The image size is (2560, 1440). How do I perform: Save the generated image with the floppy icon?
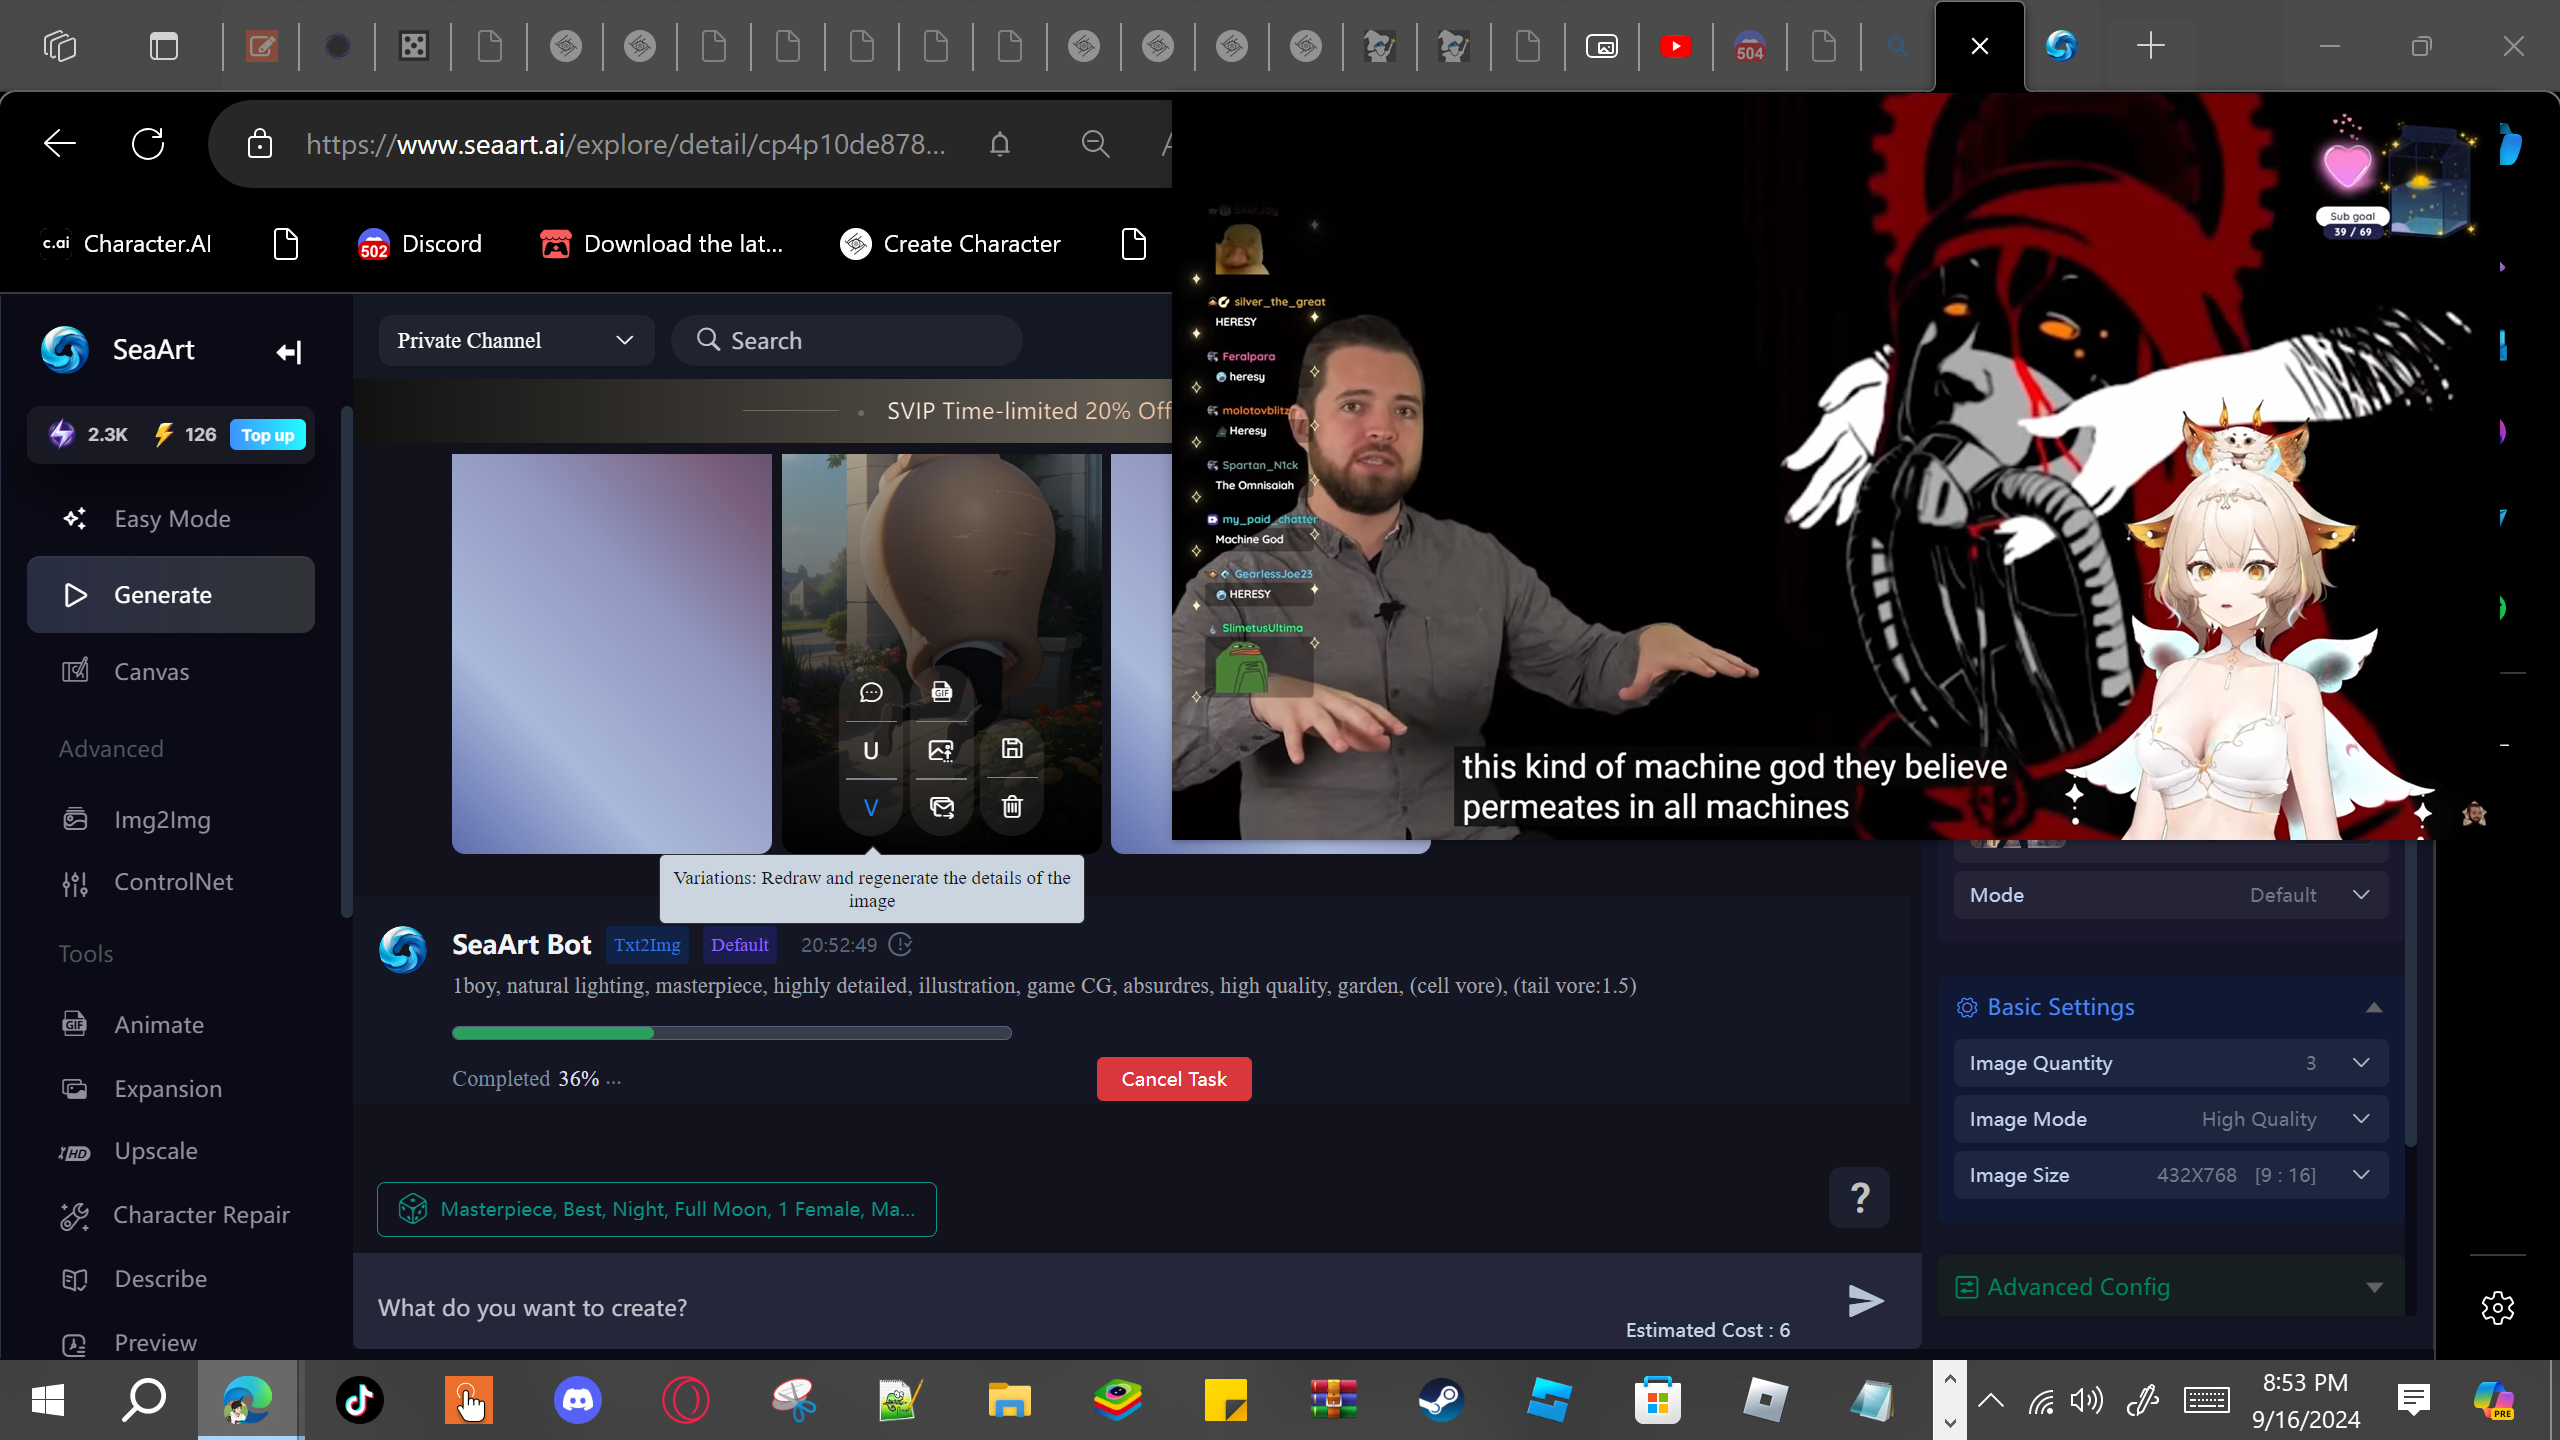coord(1012,749)
